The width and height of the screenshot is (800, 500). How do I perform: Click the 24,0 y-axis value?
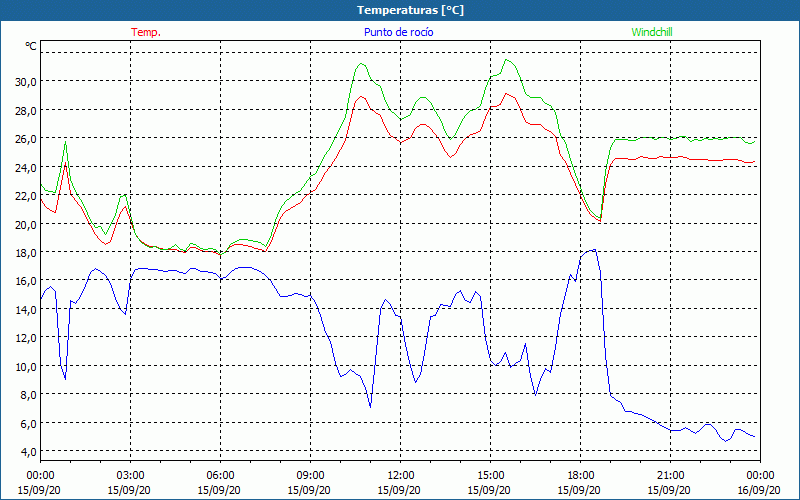[26, 167]
